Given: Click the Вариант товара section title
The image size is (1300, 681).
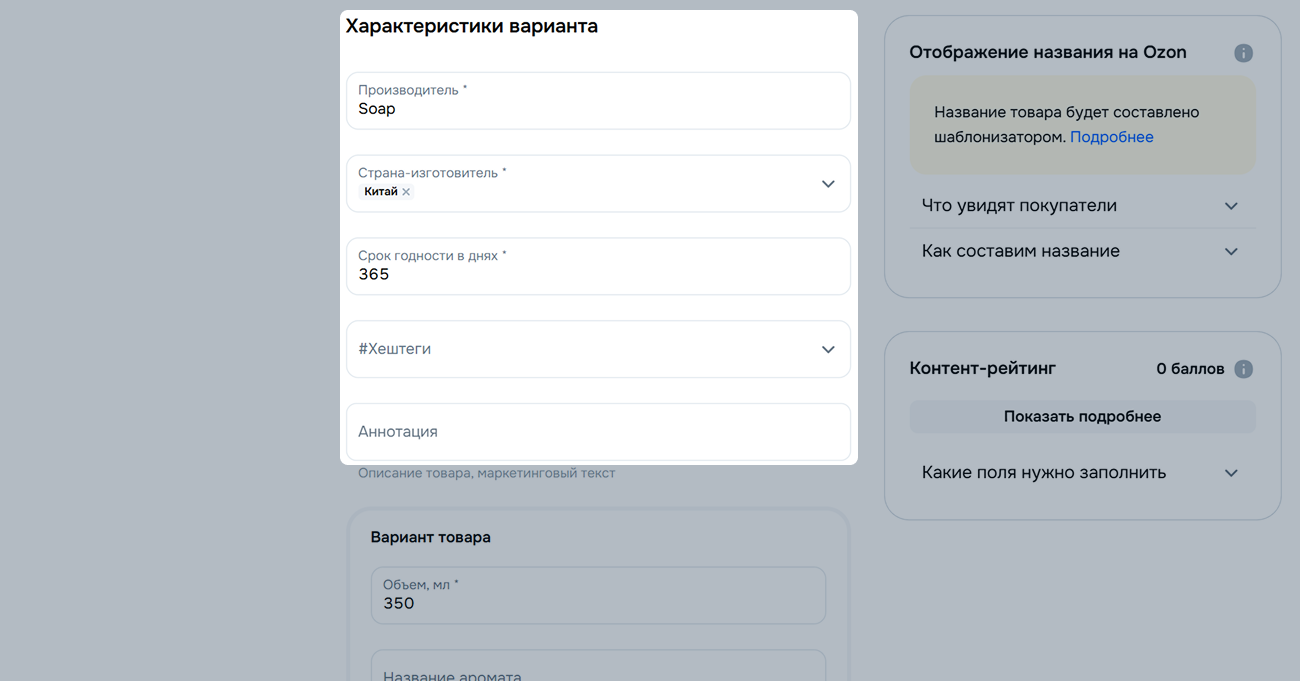Looking at the screenshot, I should tap(430, 537).
